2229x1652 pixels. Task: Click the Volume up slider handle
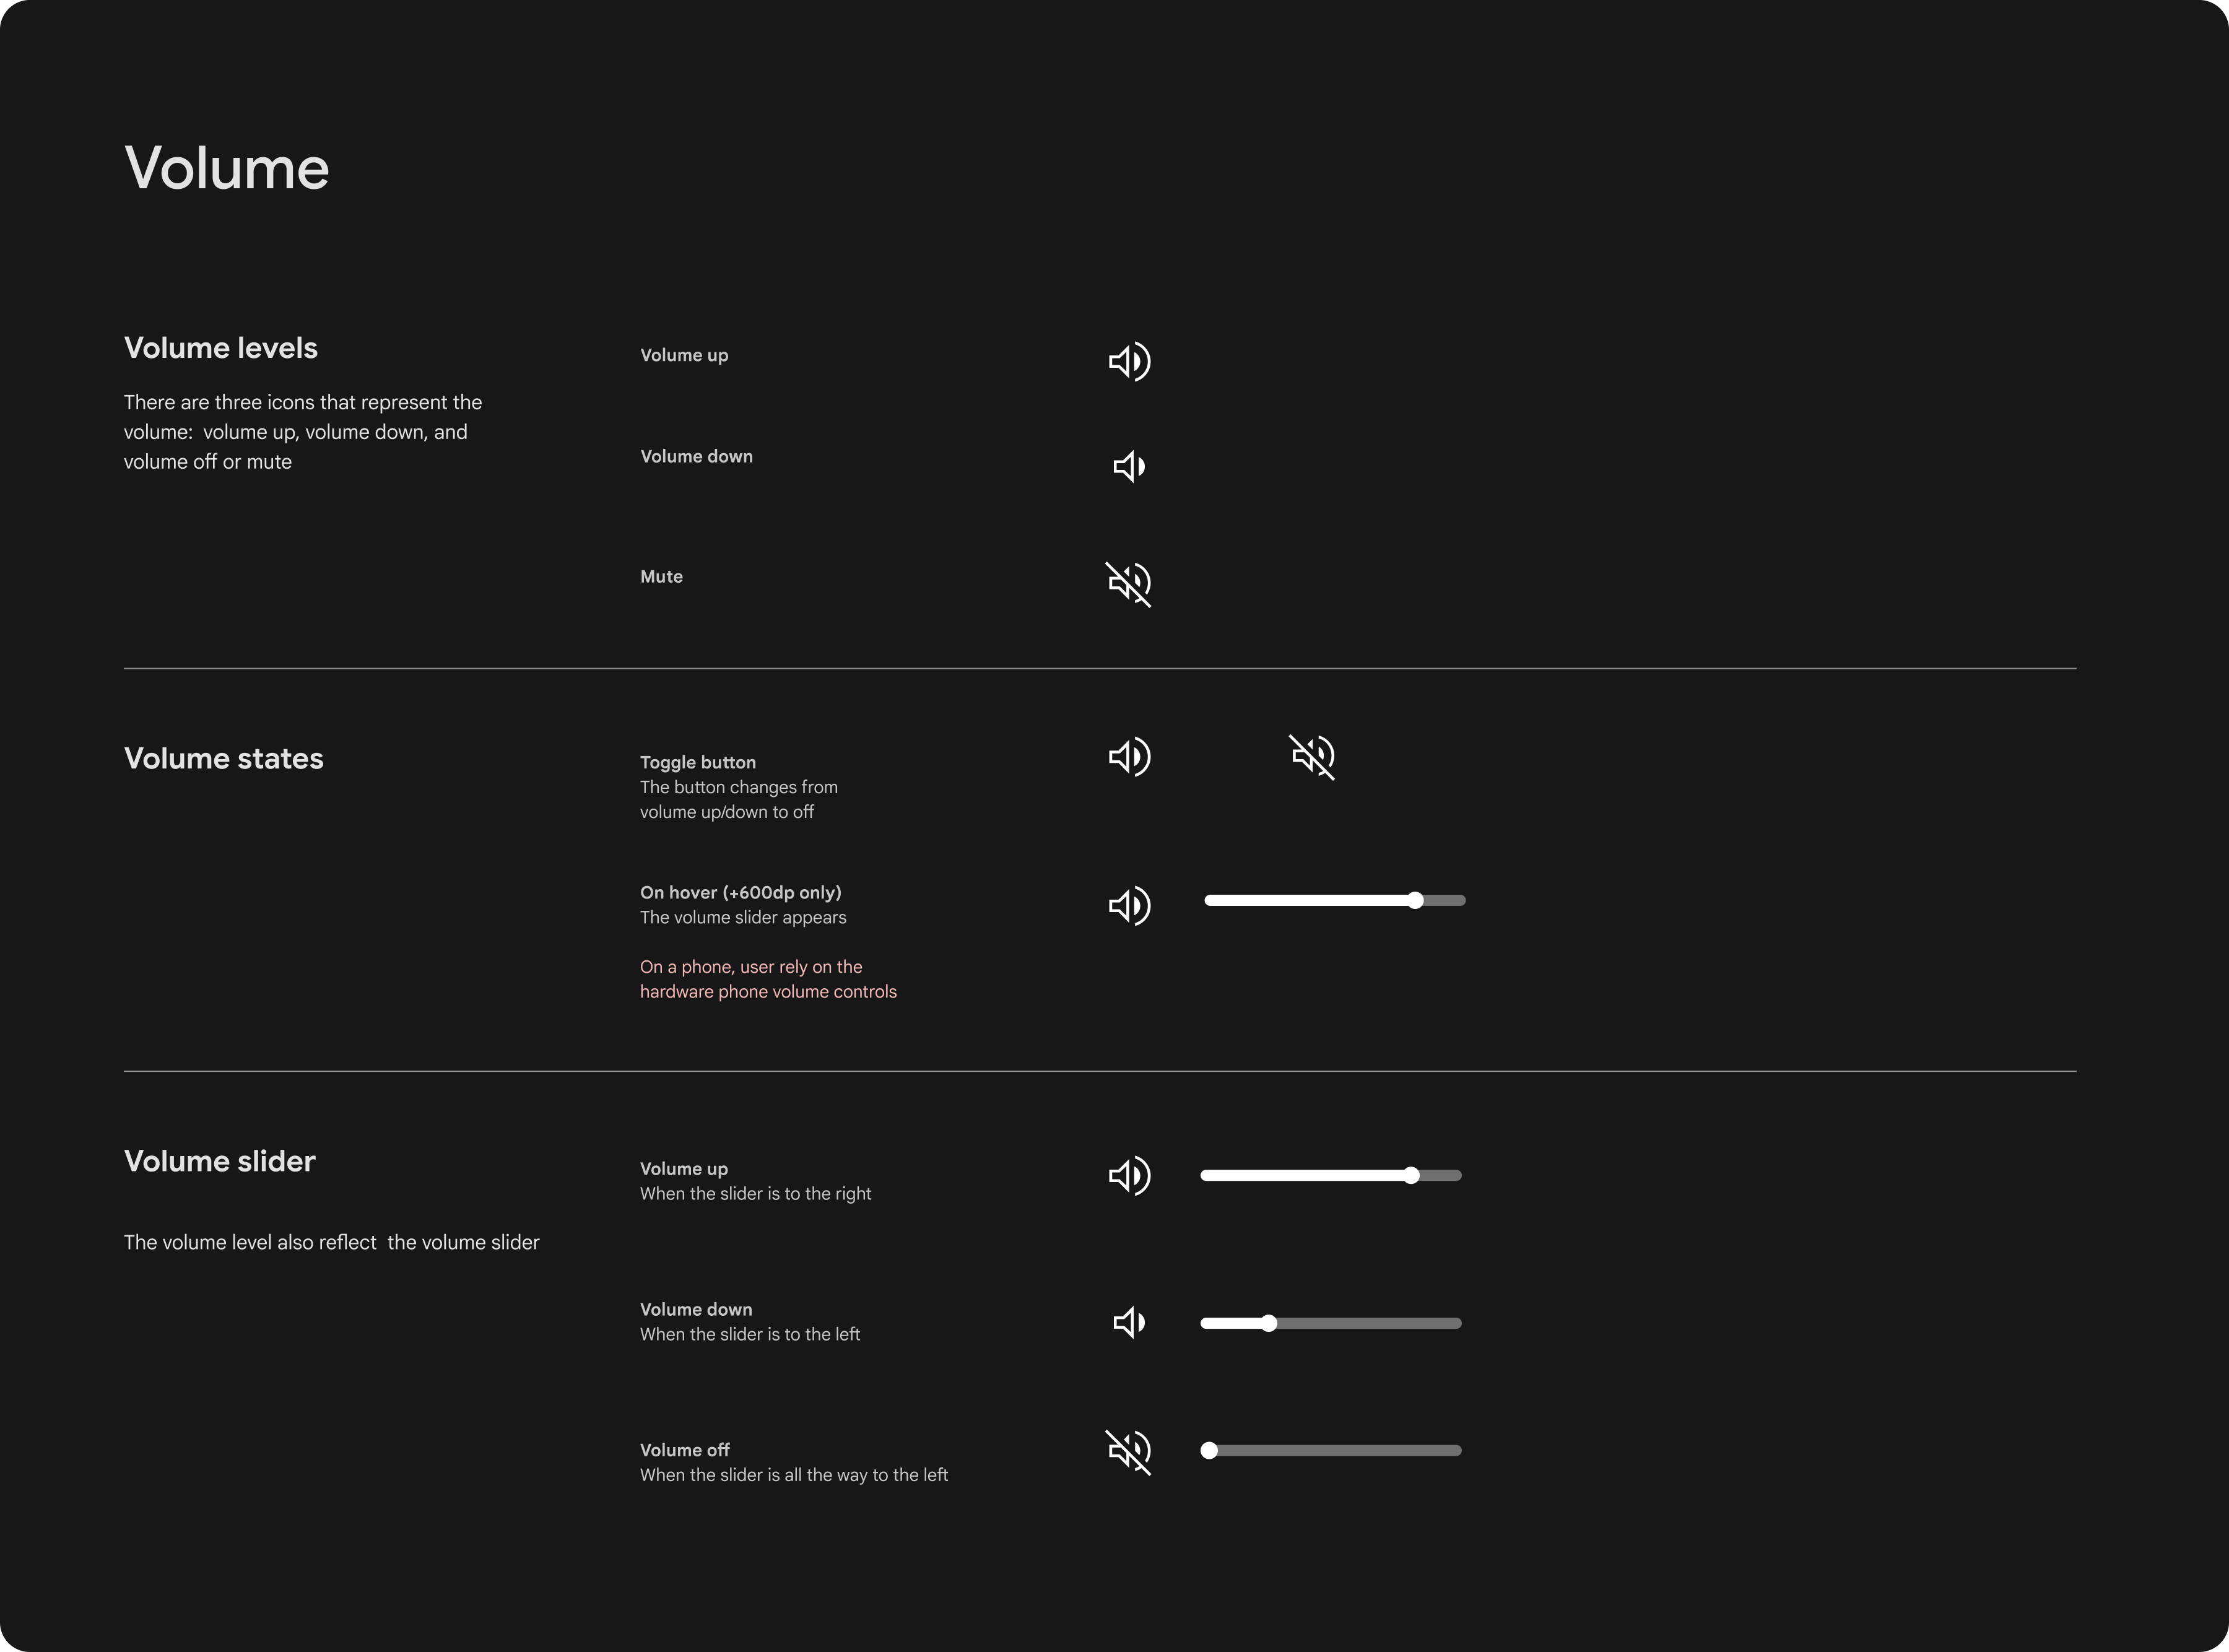tap(1411, 1175)
